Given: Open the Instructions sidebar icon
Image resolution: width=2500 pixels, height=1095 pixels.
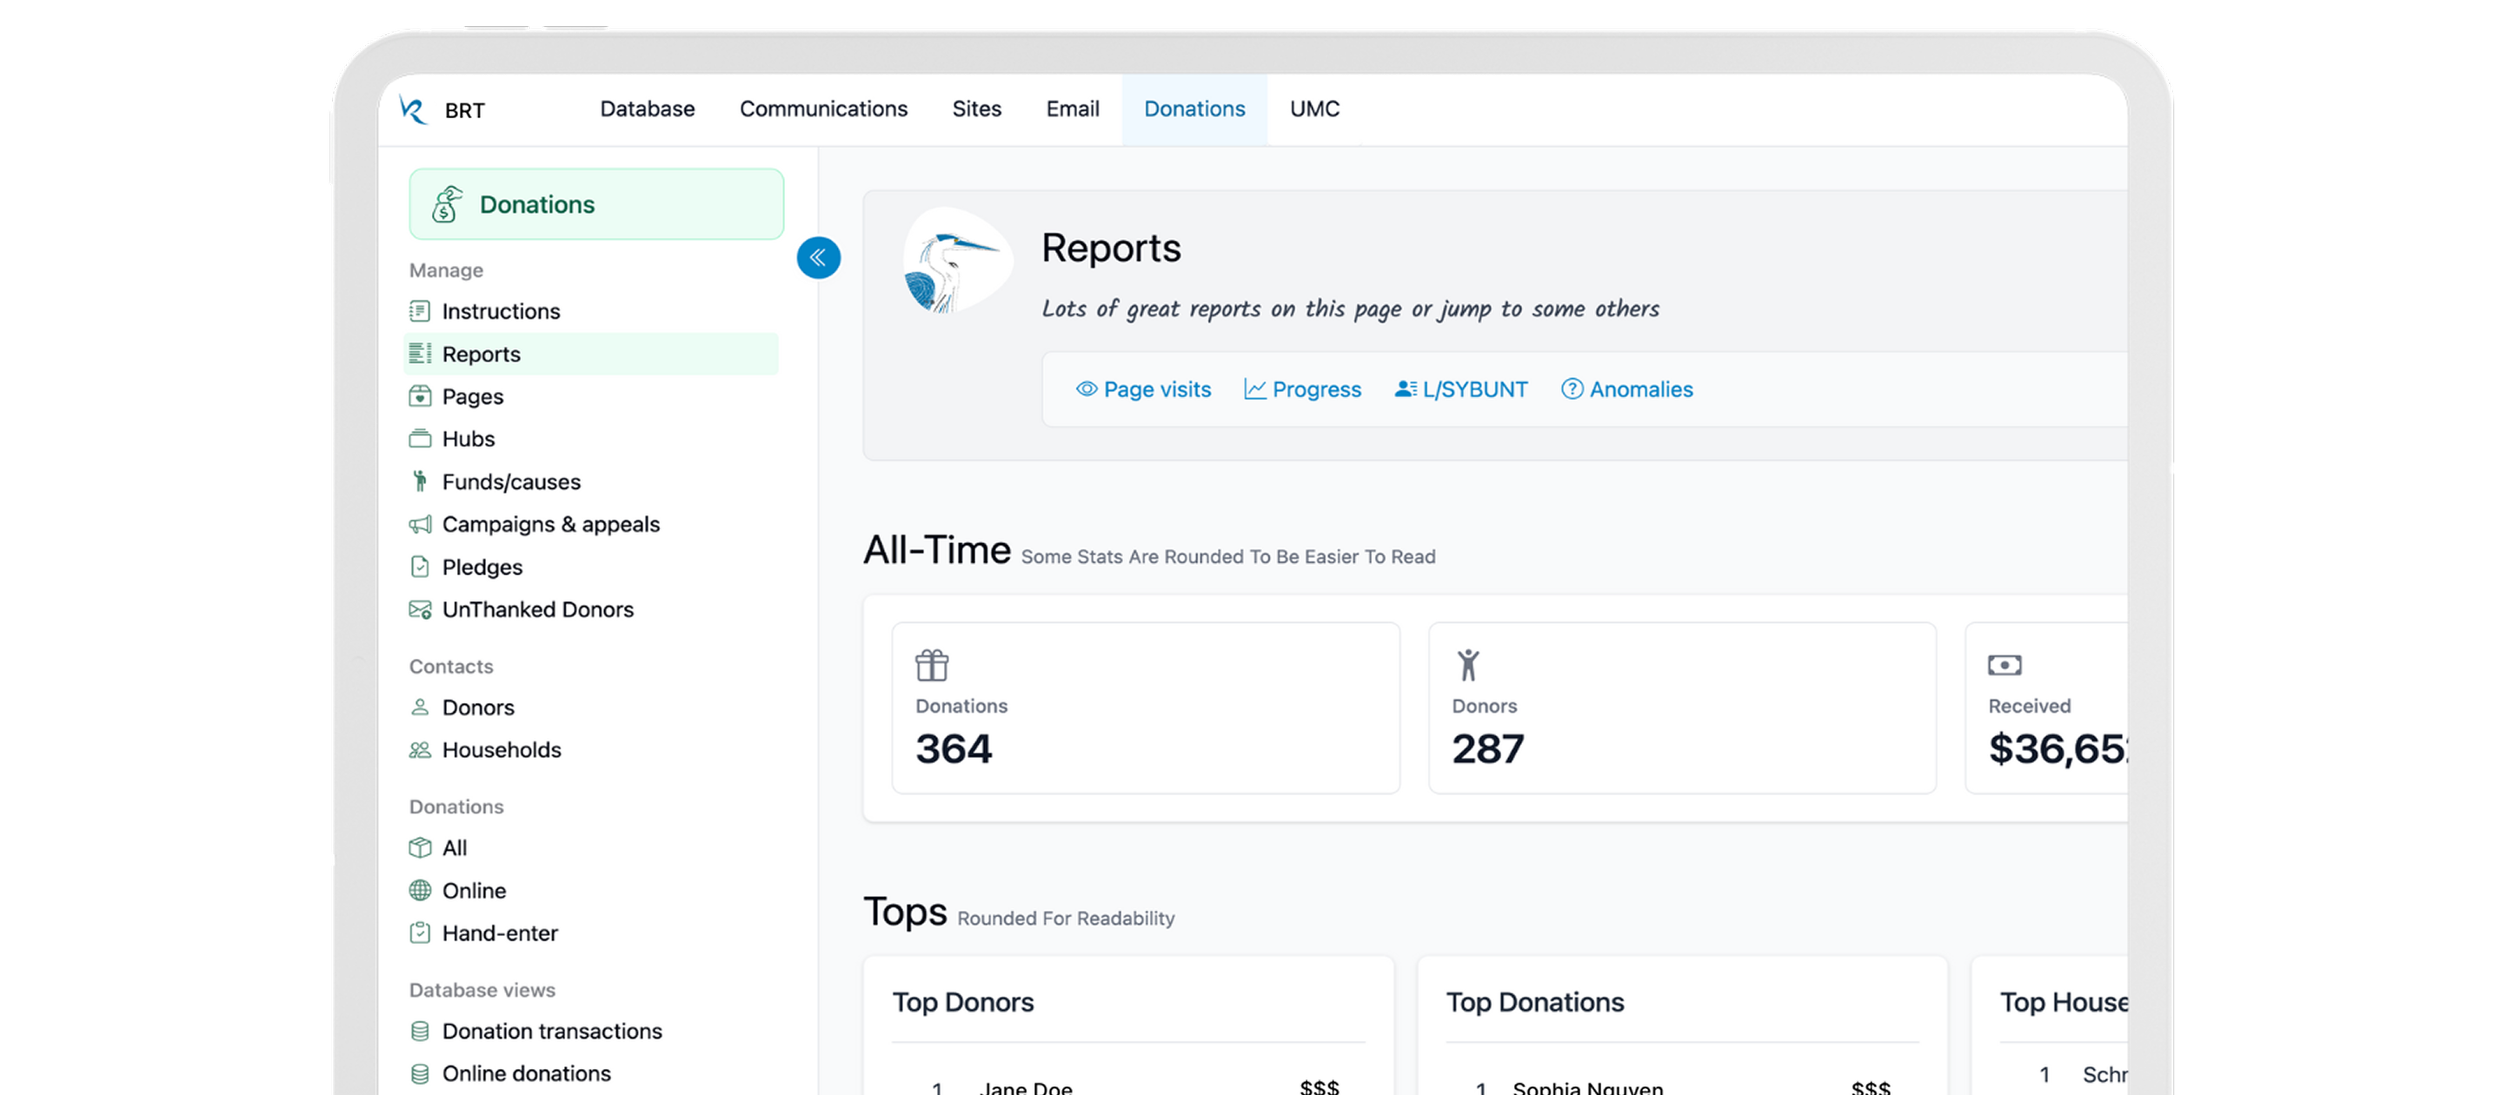Looking at the screenshot, I should click(420, 311).
